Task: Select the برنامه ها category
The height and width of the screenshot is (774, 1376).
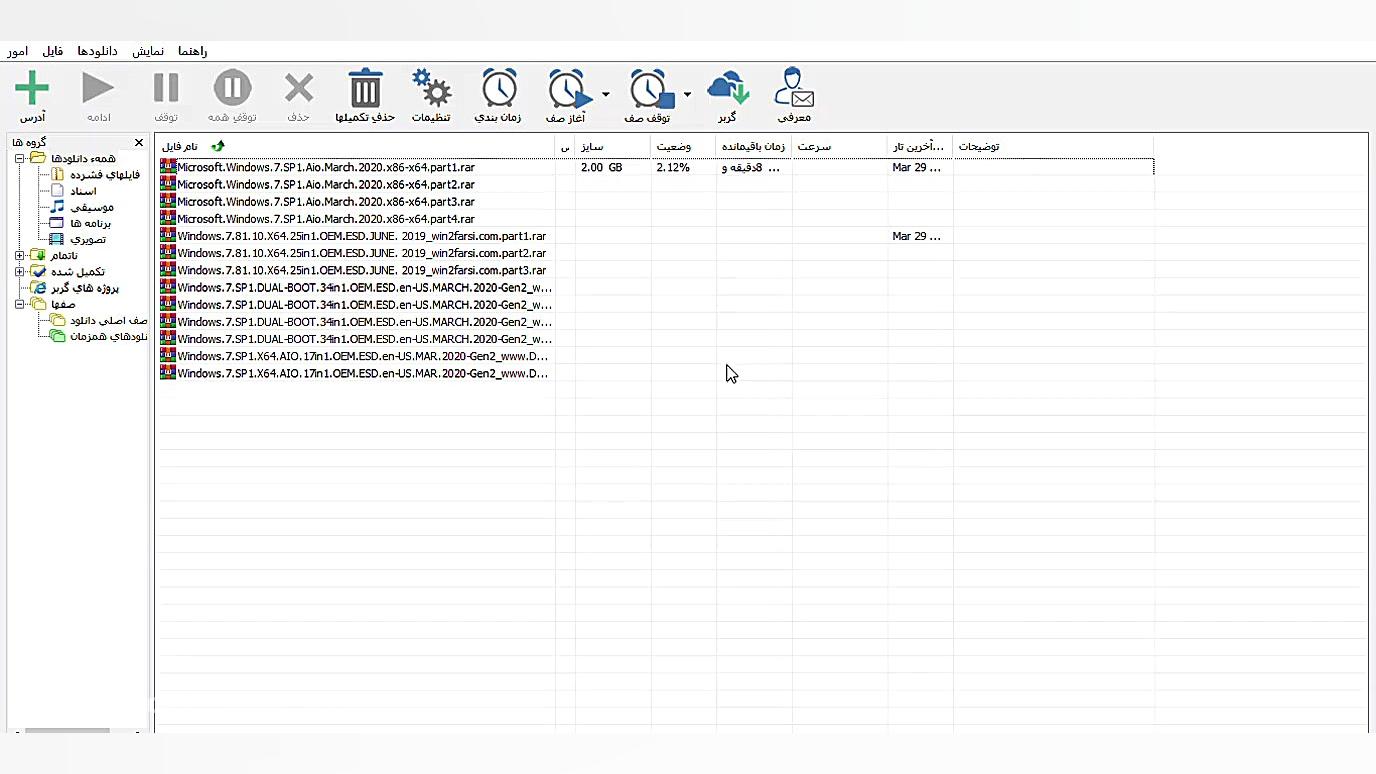Action: [91, 223]
